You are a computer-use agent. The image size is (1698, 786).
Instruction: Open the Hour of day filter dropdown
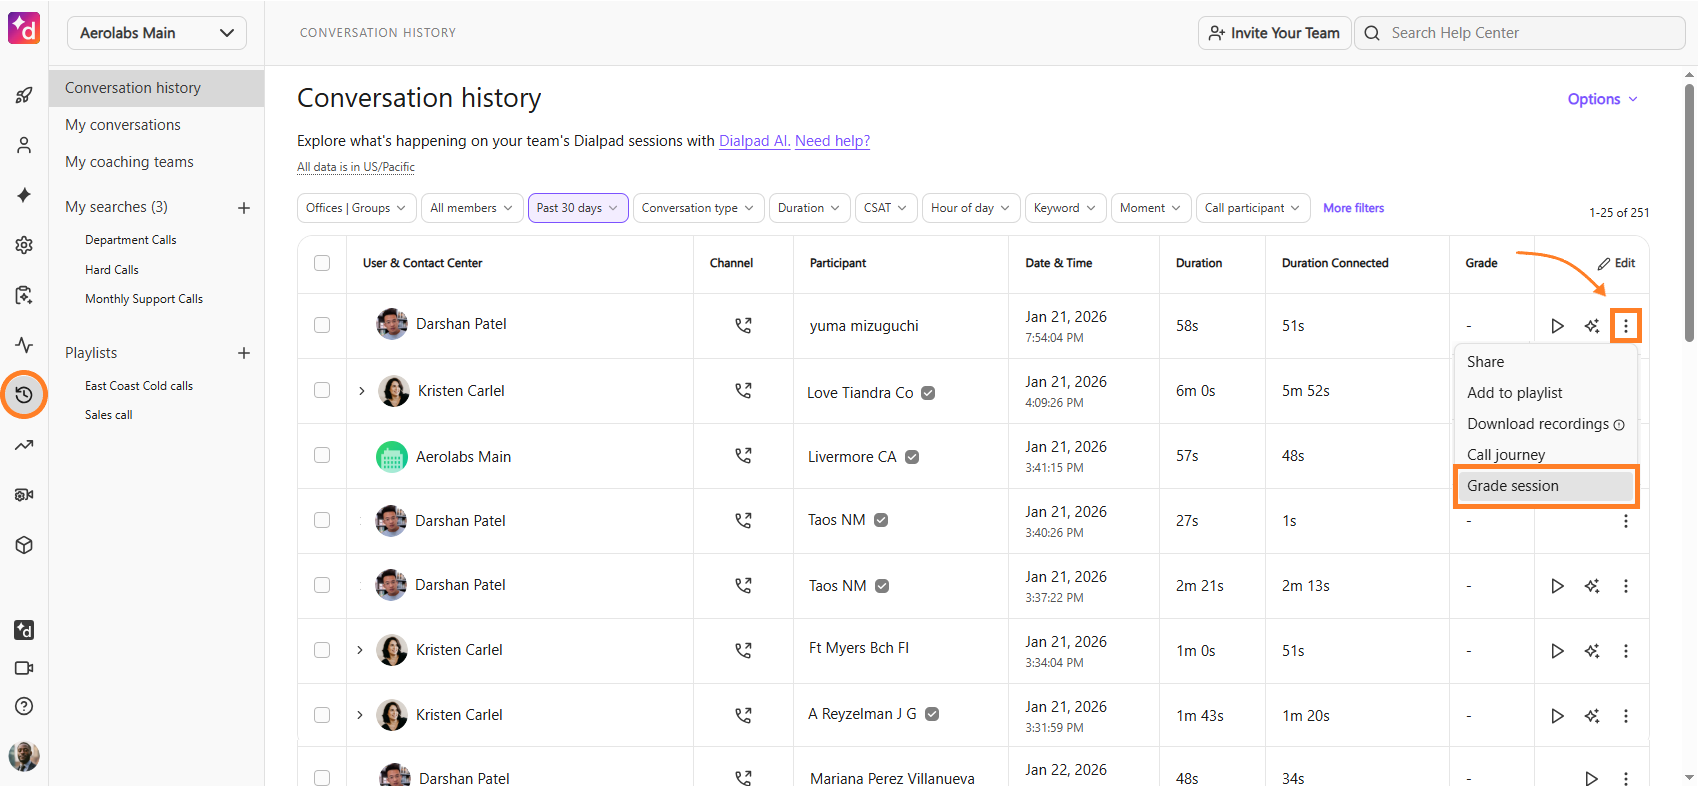971,208
